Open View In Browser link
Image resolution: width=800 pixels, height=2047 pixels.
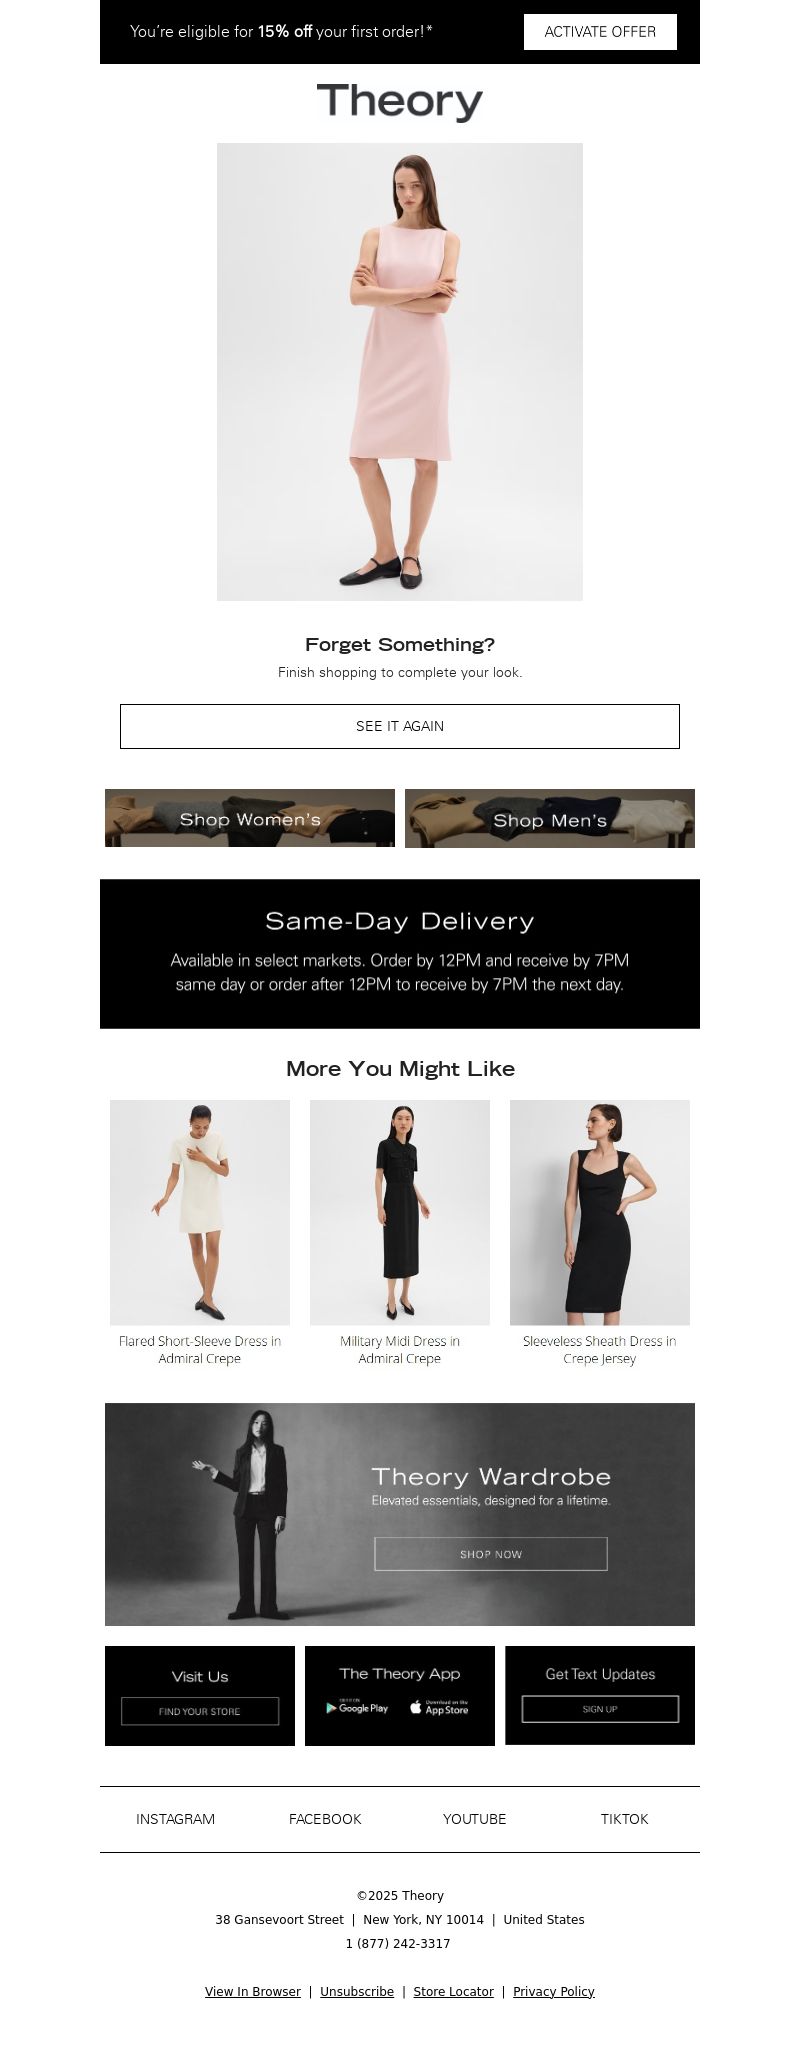coord(253,1992)
